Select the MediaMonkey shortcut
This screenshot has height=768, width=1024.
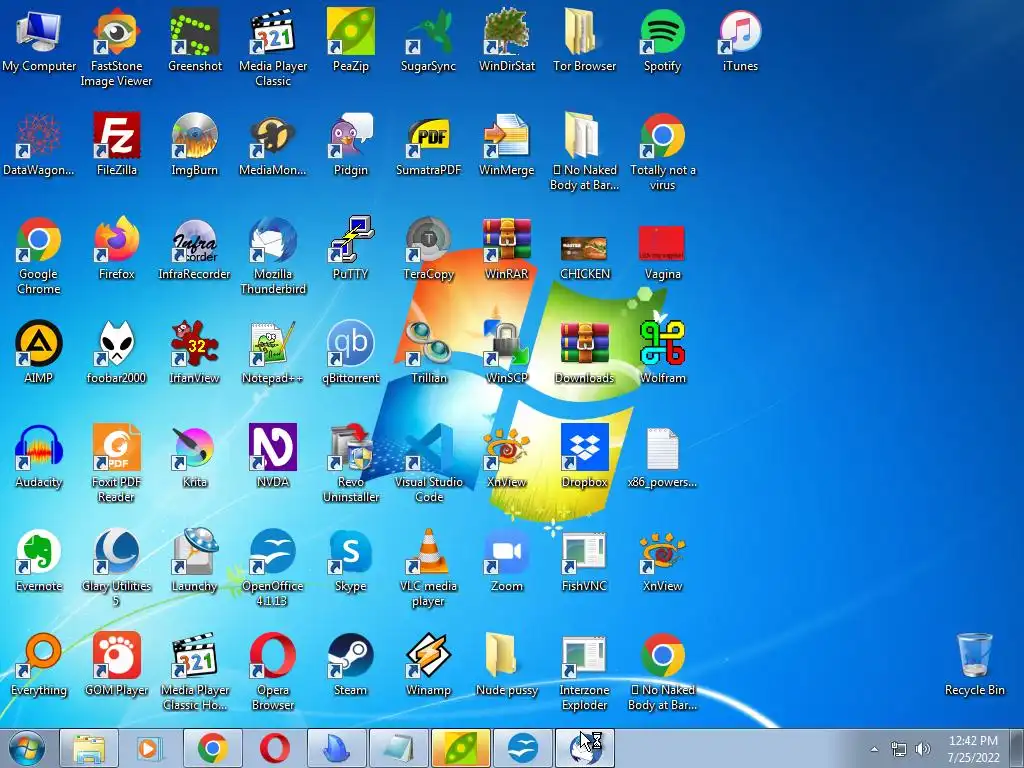pyautogui.click(x=272, y=144)
